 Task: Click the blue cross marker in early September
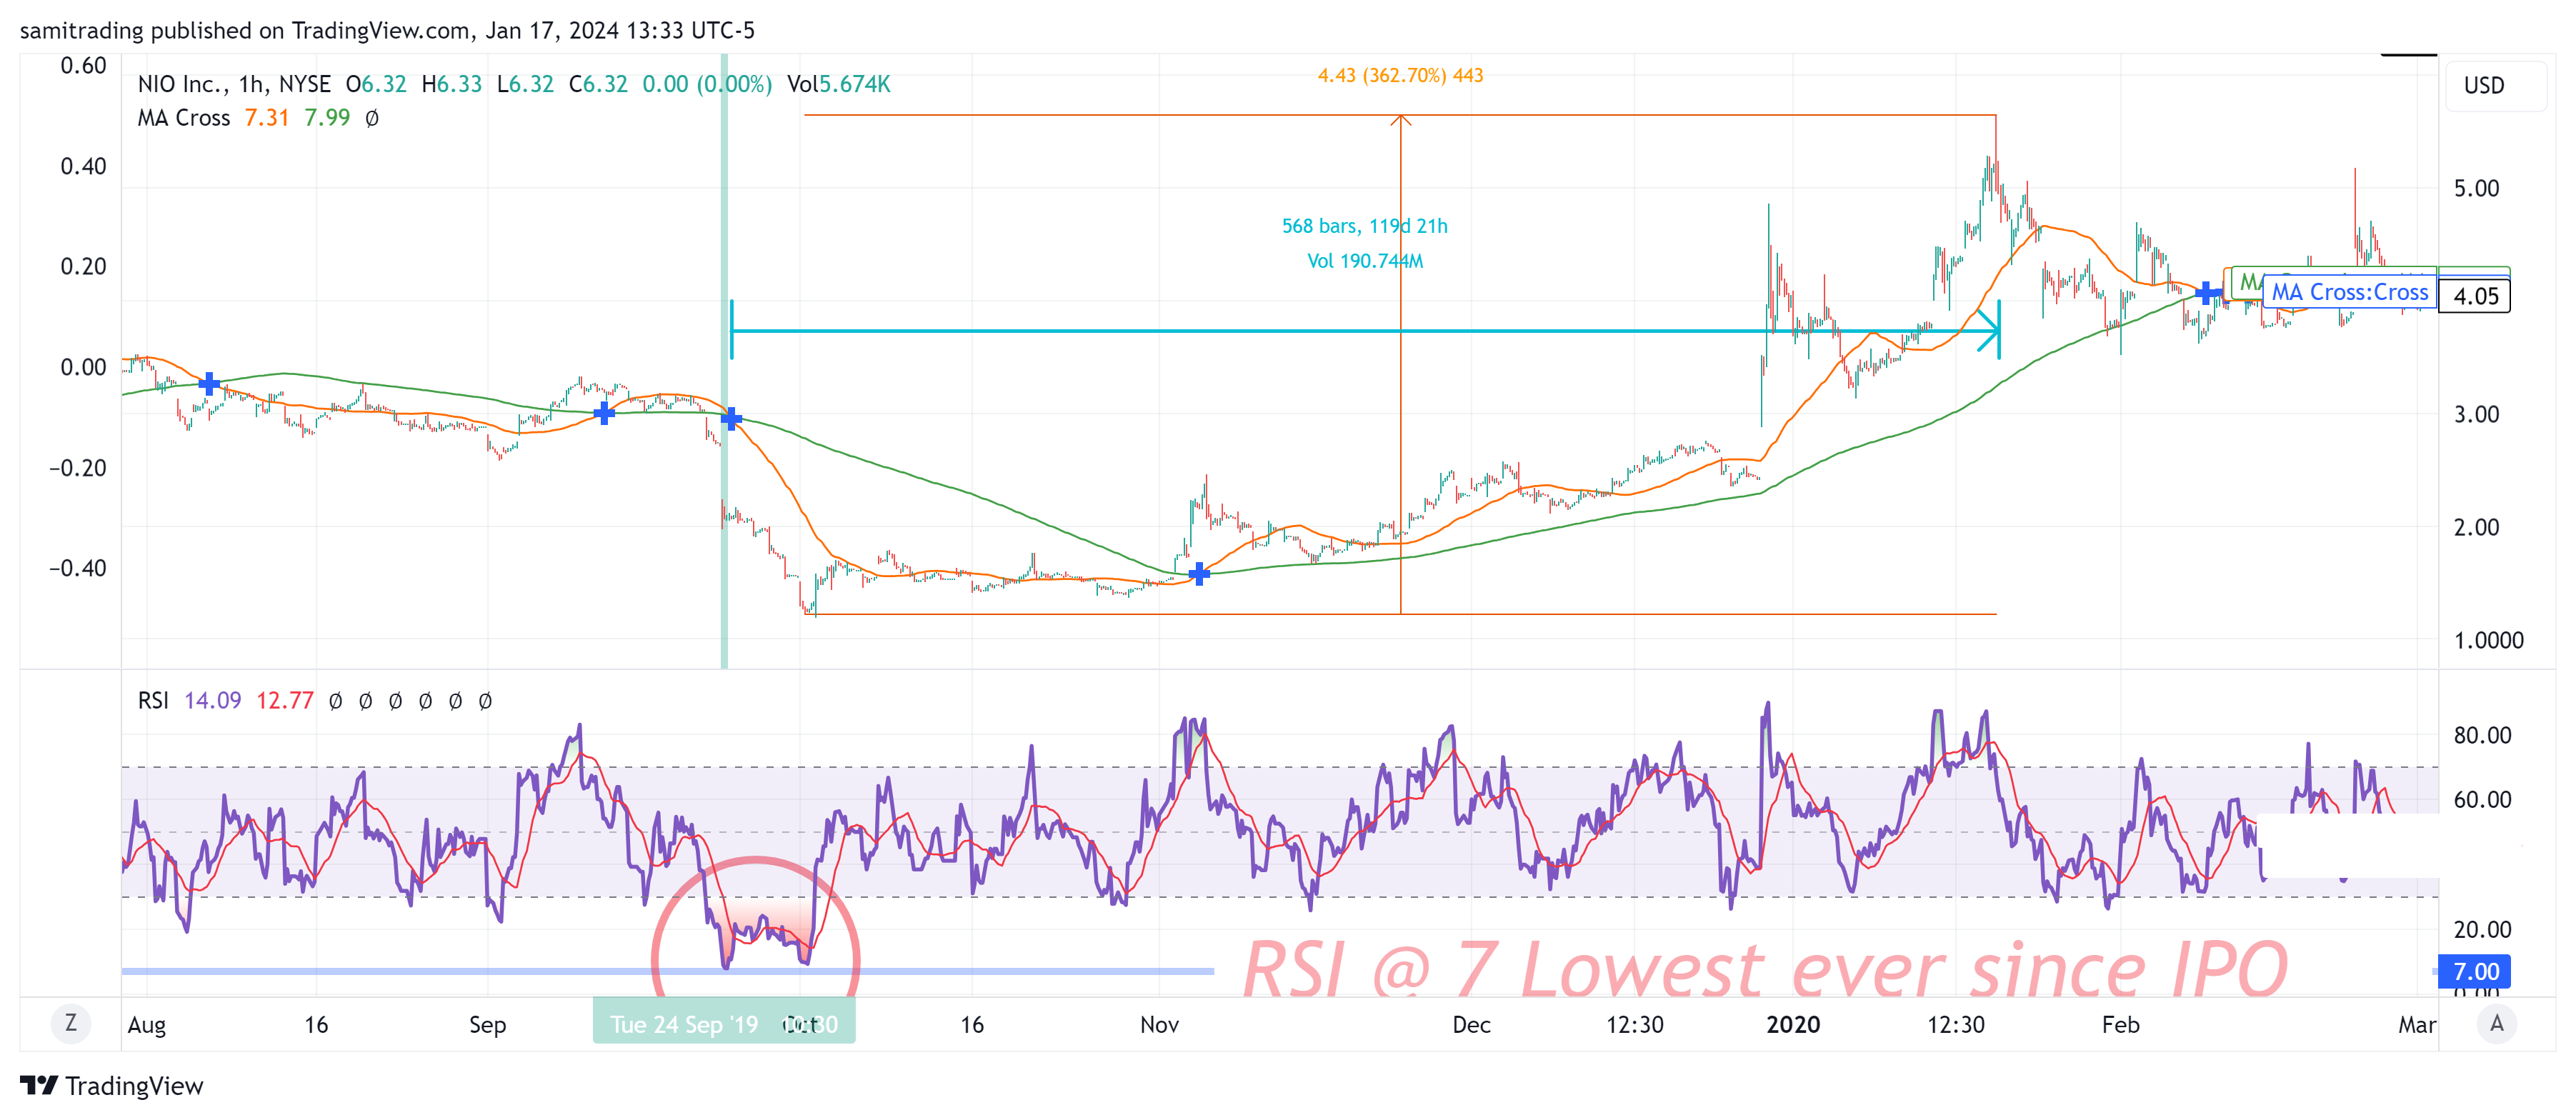click(604, 413)
